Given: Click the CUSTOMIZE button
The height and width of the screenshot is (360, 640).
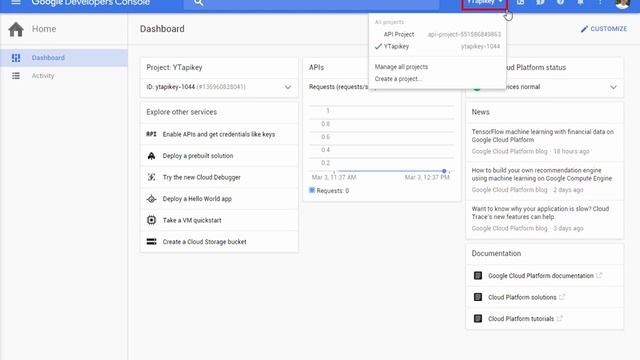Looking at the screenshot, I should (x=604, y=29).
